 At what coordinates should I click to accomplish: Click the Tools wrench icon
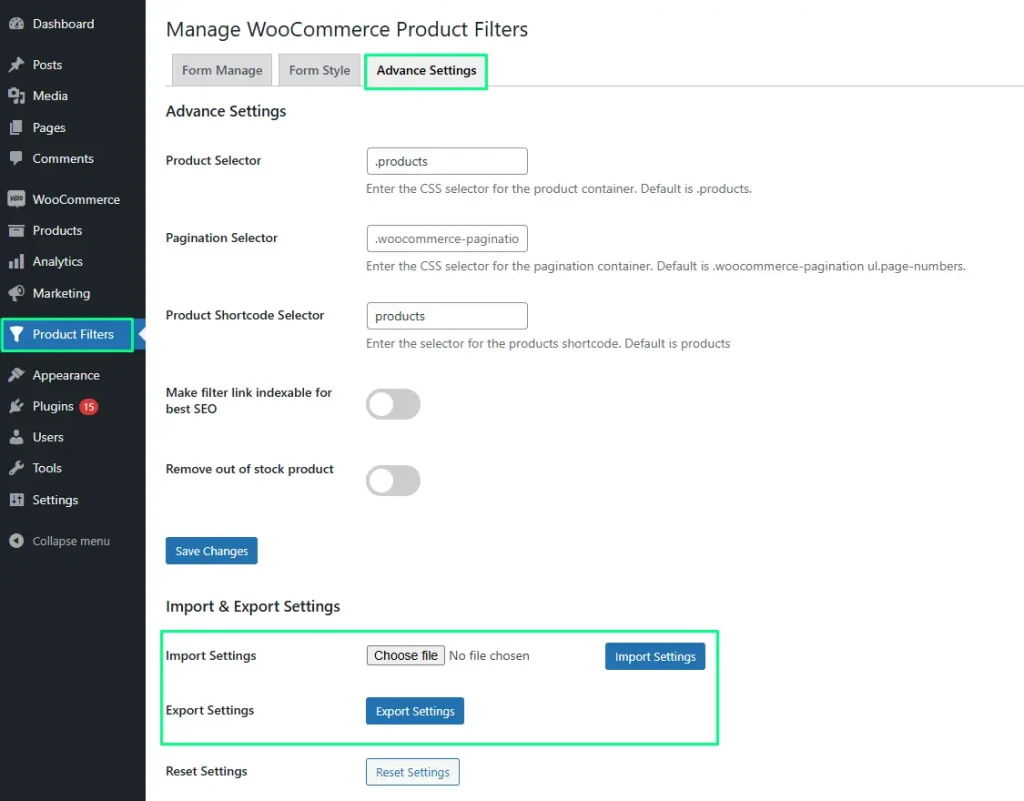(16, 468)
